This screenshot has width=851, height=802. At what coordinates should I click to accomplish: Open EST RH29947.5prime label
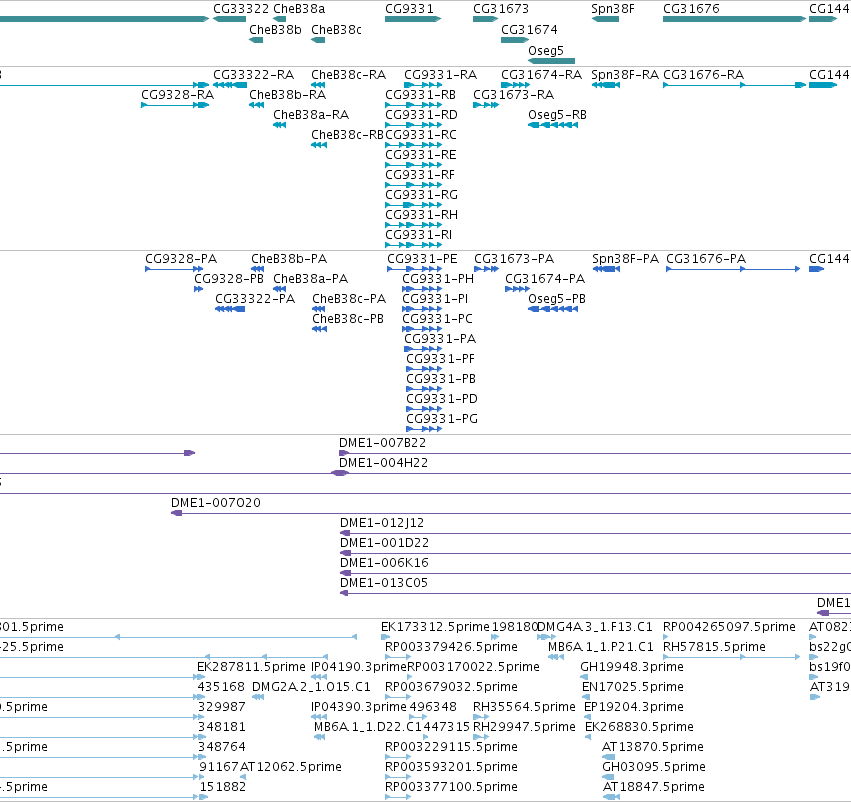pyautogui.click(x=524, y=727)
